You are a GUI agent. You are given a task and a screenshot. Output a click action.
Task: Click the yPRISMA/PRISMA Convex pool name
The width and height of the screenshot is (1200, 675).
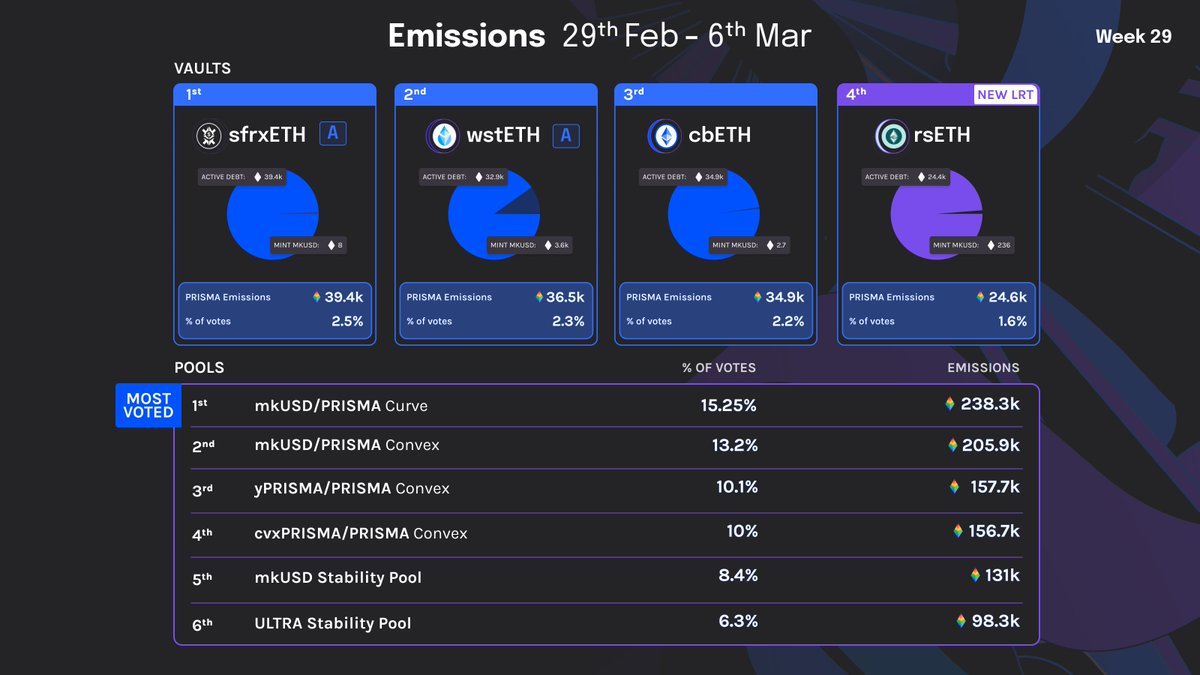pyautogui.click(x=352, y=489)
